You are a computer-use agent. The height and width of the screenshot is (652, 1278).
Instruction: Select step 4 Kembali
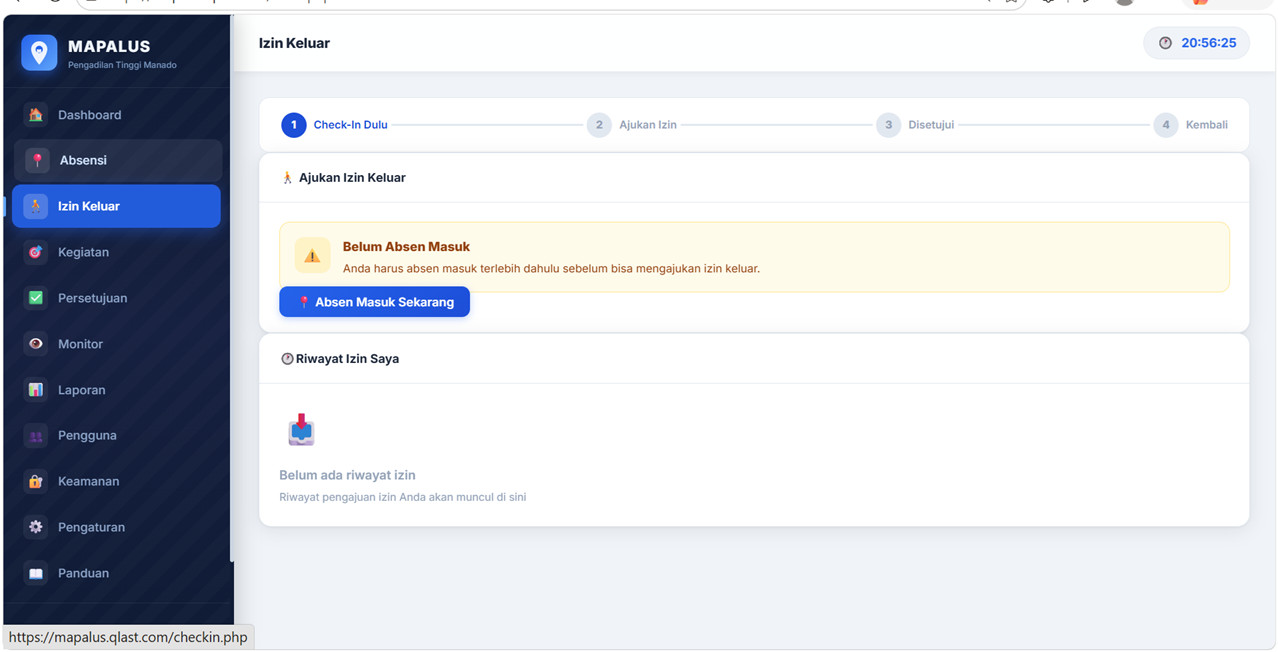[1190, 125]
